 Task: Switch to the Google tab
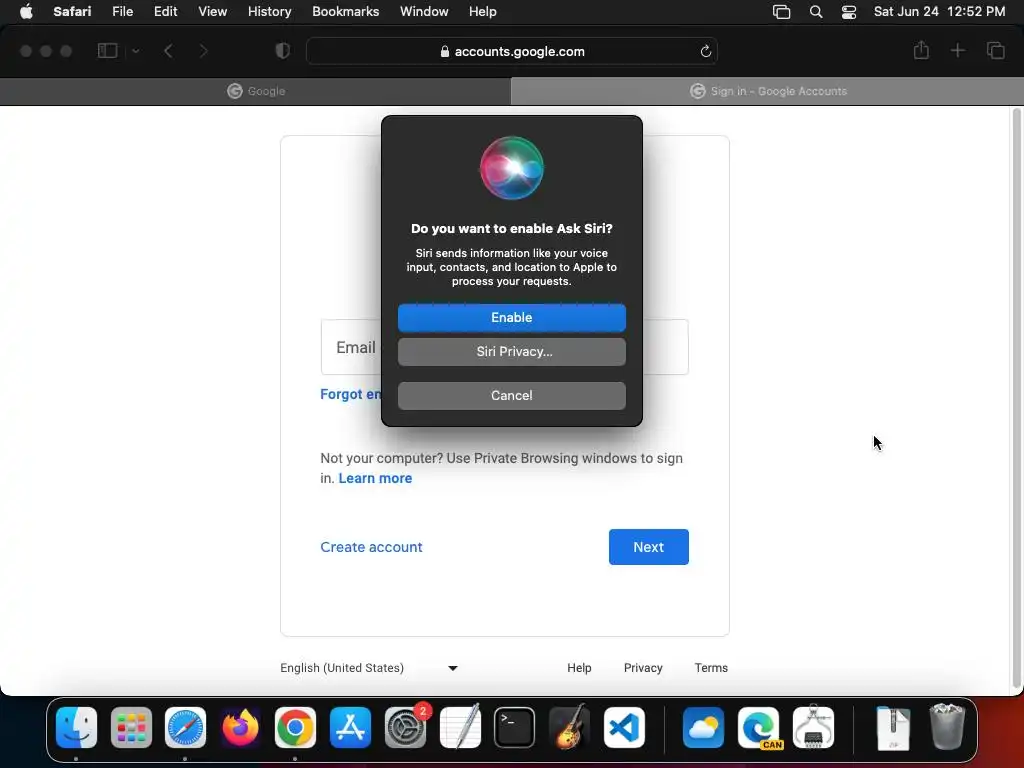[255, 91]
